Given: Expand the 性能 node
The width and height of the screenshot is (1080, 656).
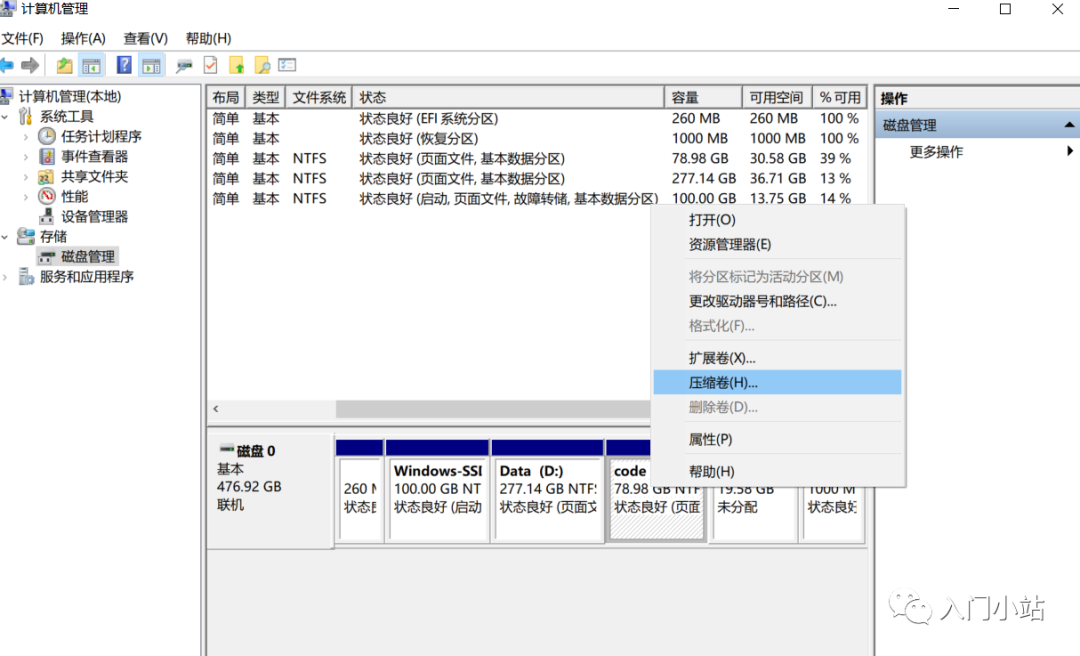Looking at the screenshot, I should pos(26,197).
